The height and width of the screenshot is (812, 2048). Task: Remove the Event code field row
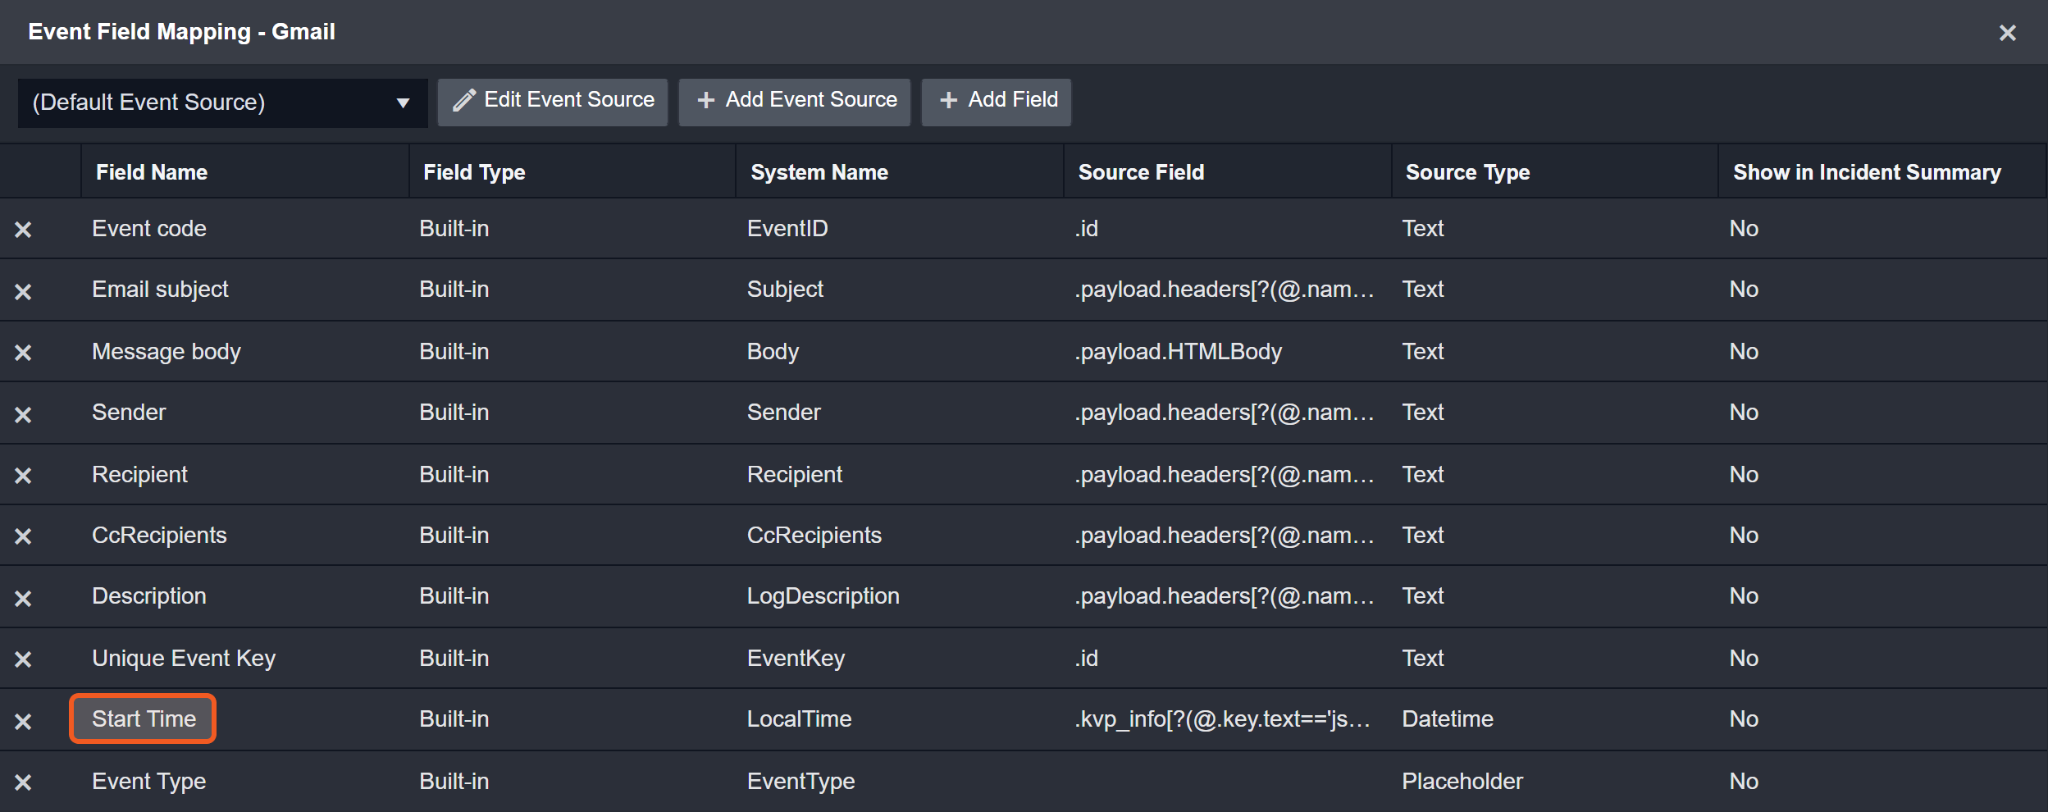click(23, 230)
